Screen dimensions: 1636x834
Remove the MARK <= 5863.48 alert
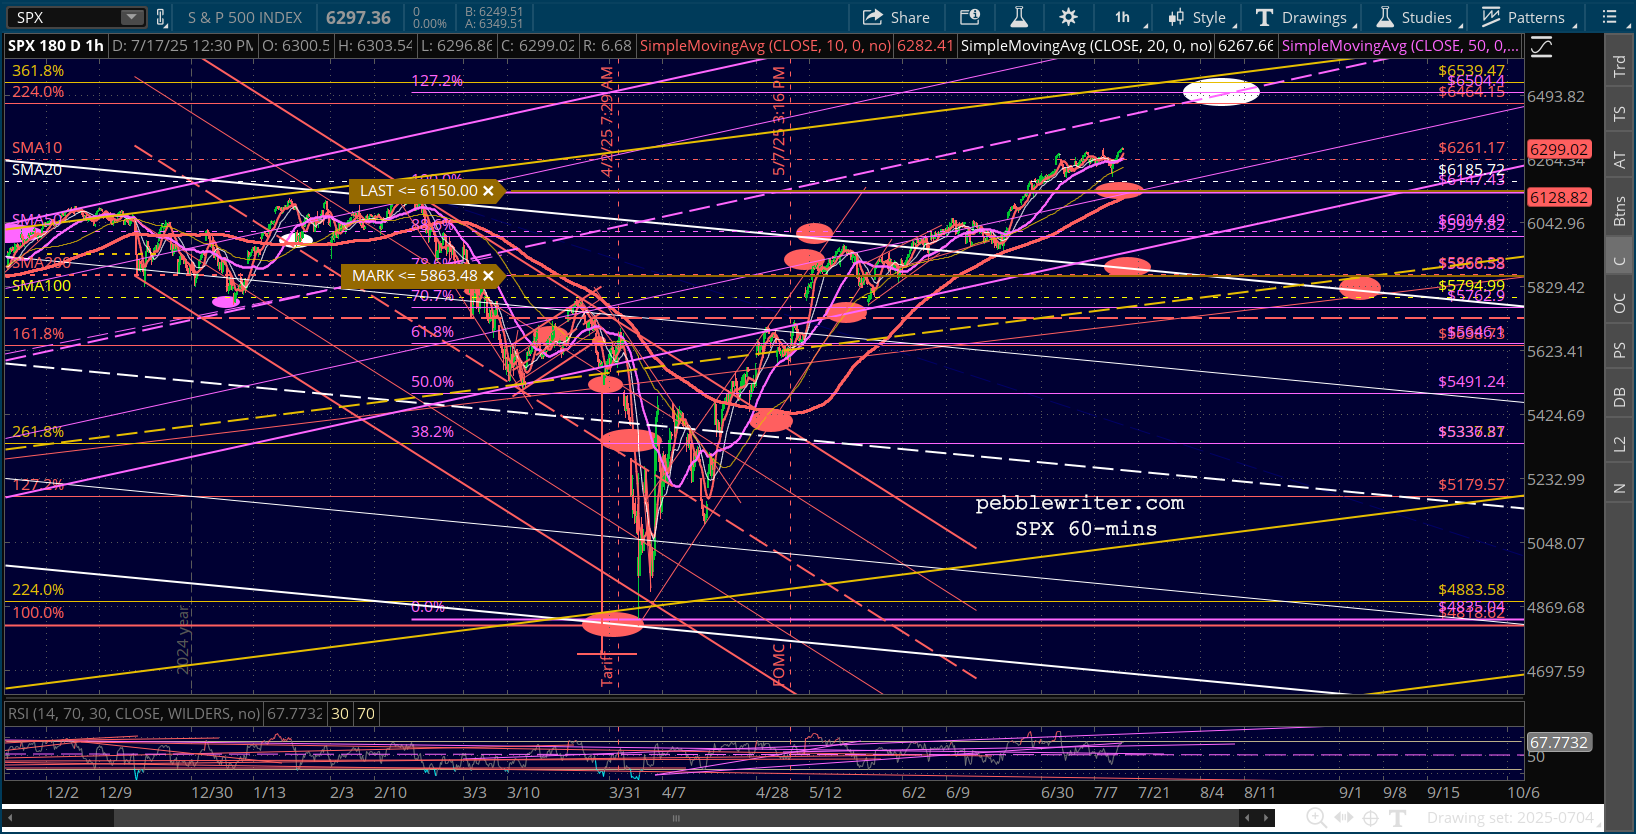coord(488,276)
